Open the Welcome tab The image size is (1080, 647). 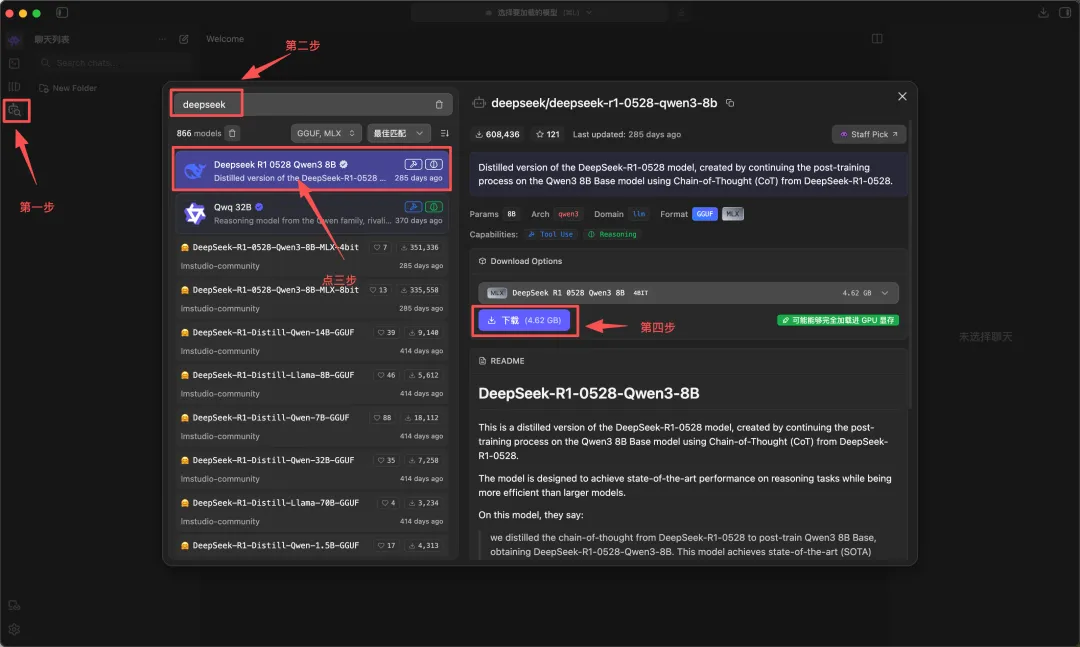coord(225,39)
